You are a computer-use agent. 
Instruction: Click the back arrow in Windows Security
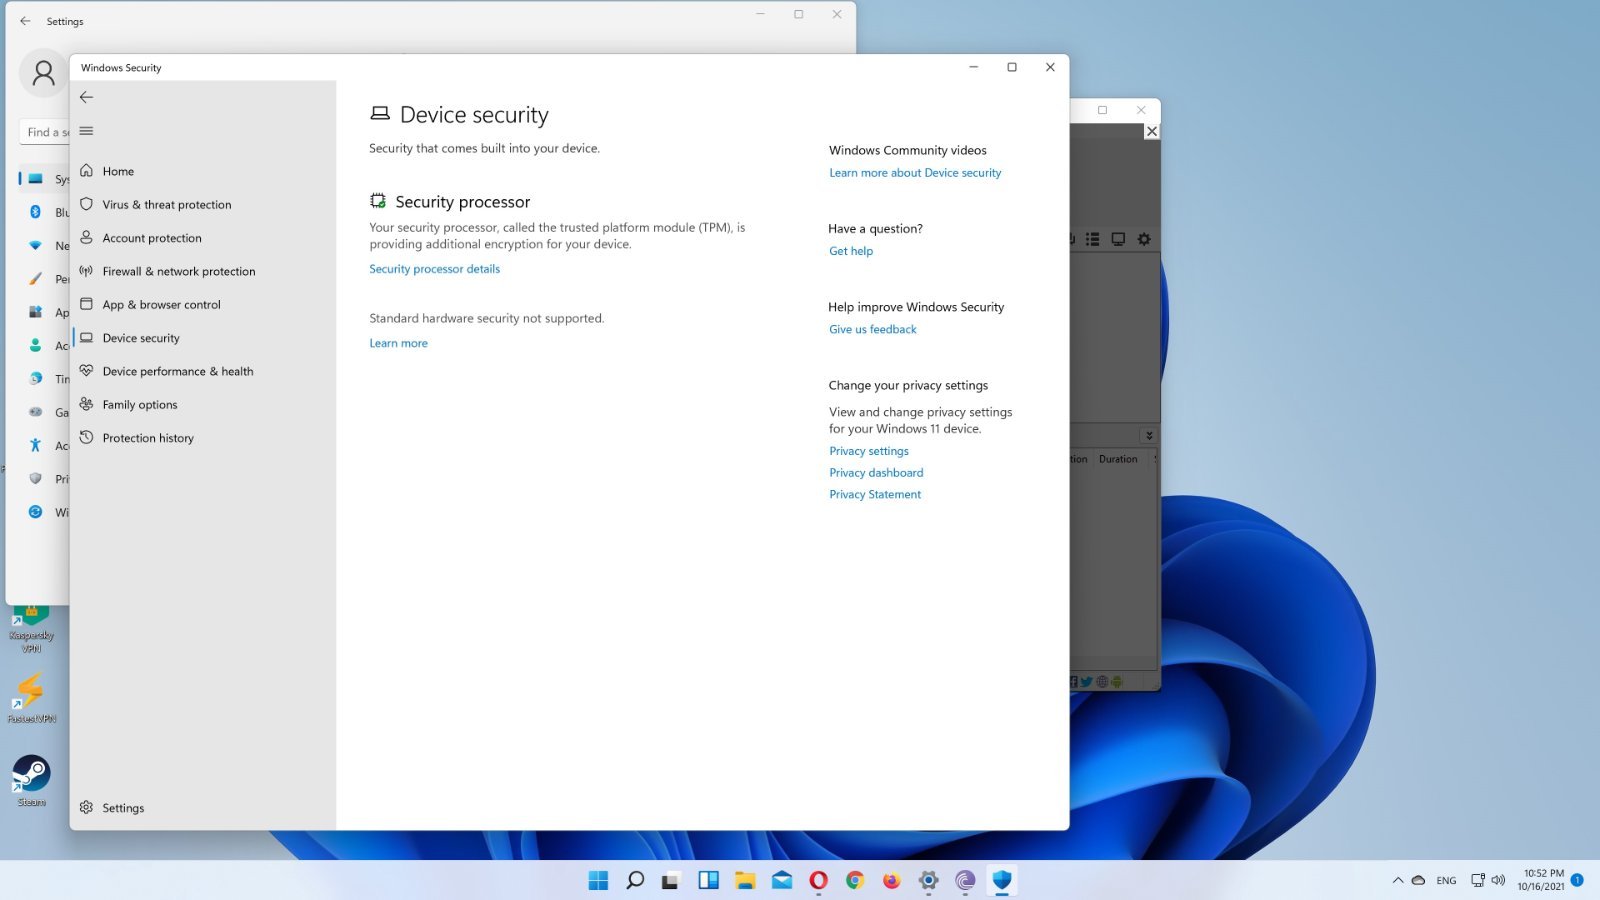tap(86, 97)
